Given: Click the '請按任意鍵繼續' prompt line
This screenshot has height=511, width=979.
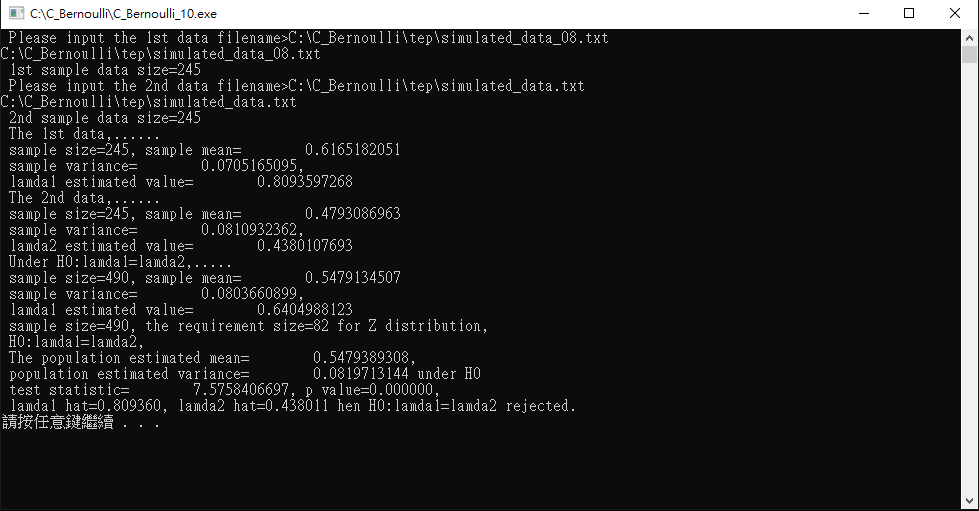Looking at the screenshot, I should (x=81, y=422).
